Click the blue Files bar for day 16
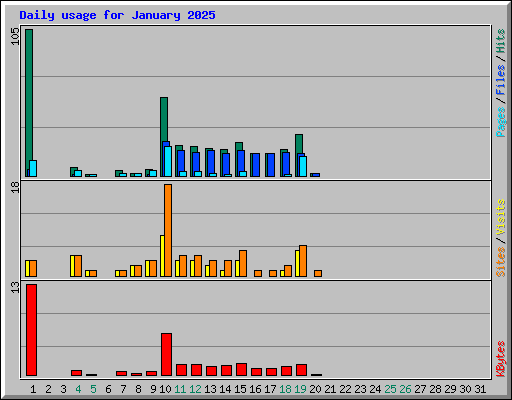The height and width of the screenshot is (400, 512). coord(256,165)
